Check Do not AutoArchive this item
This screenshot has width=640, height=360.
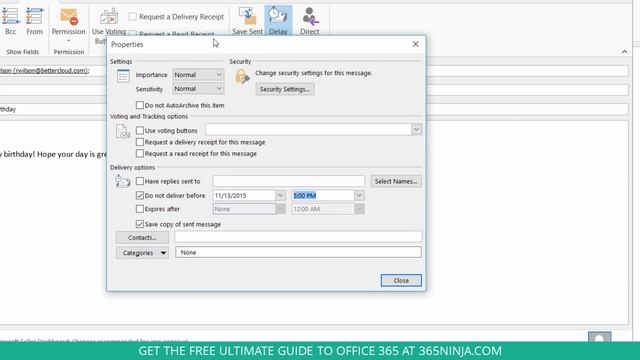[140, 105]
